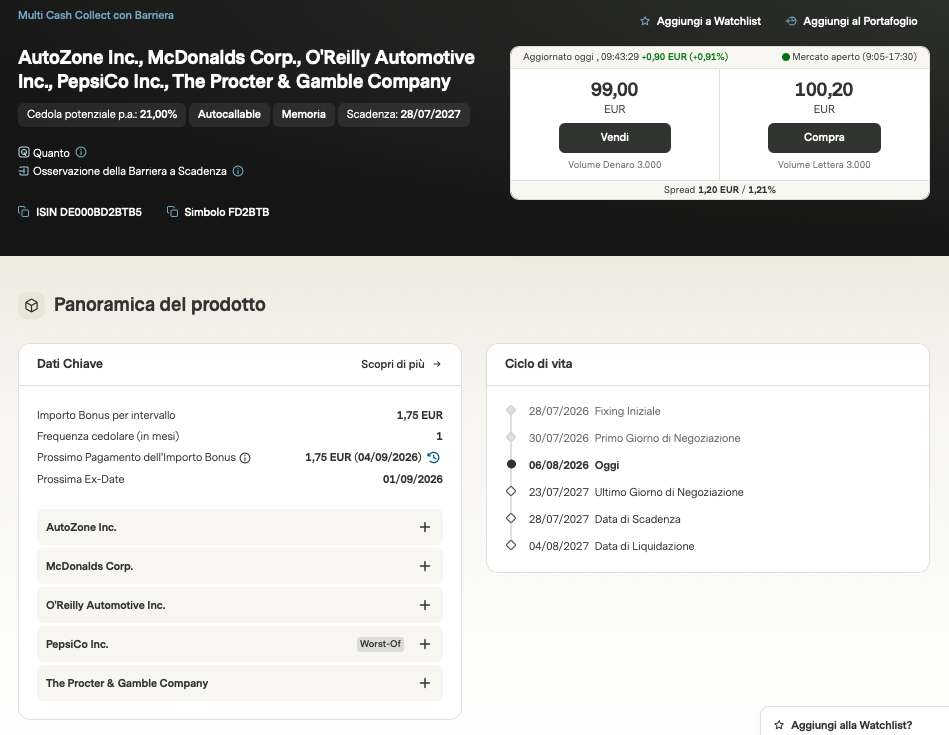Click the Memoria tag
The image size is (949, 735).
(x=303, y=114)
